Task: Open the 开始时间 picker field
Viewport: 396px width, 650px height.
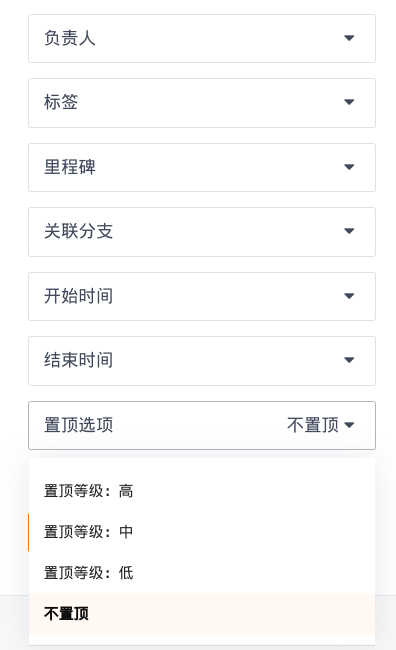Action: pyautogui.click(x=202, y=296)
